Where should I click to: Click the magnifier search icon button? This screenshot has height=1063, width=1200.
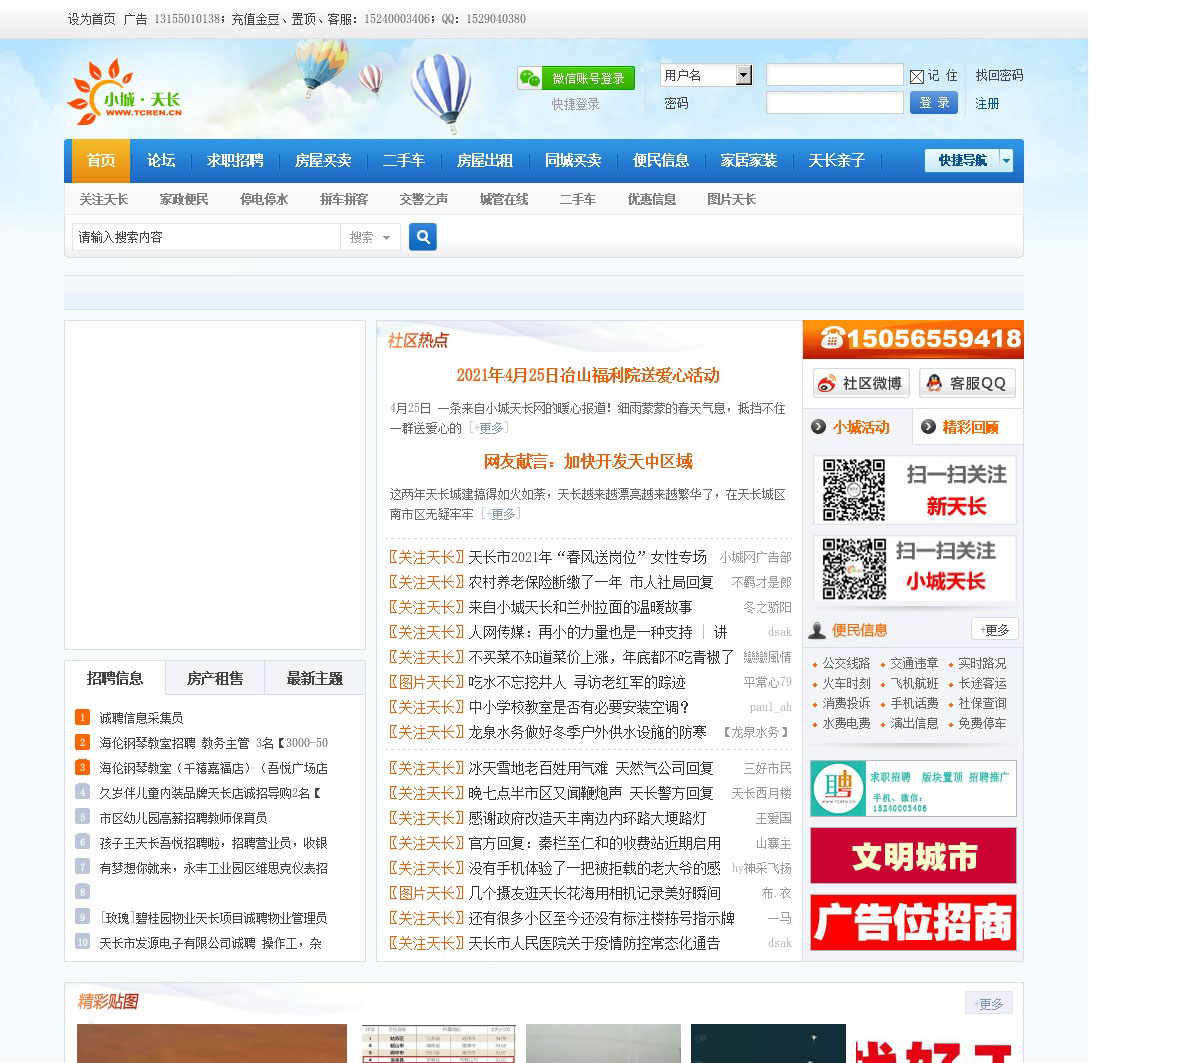(423, 237)
